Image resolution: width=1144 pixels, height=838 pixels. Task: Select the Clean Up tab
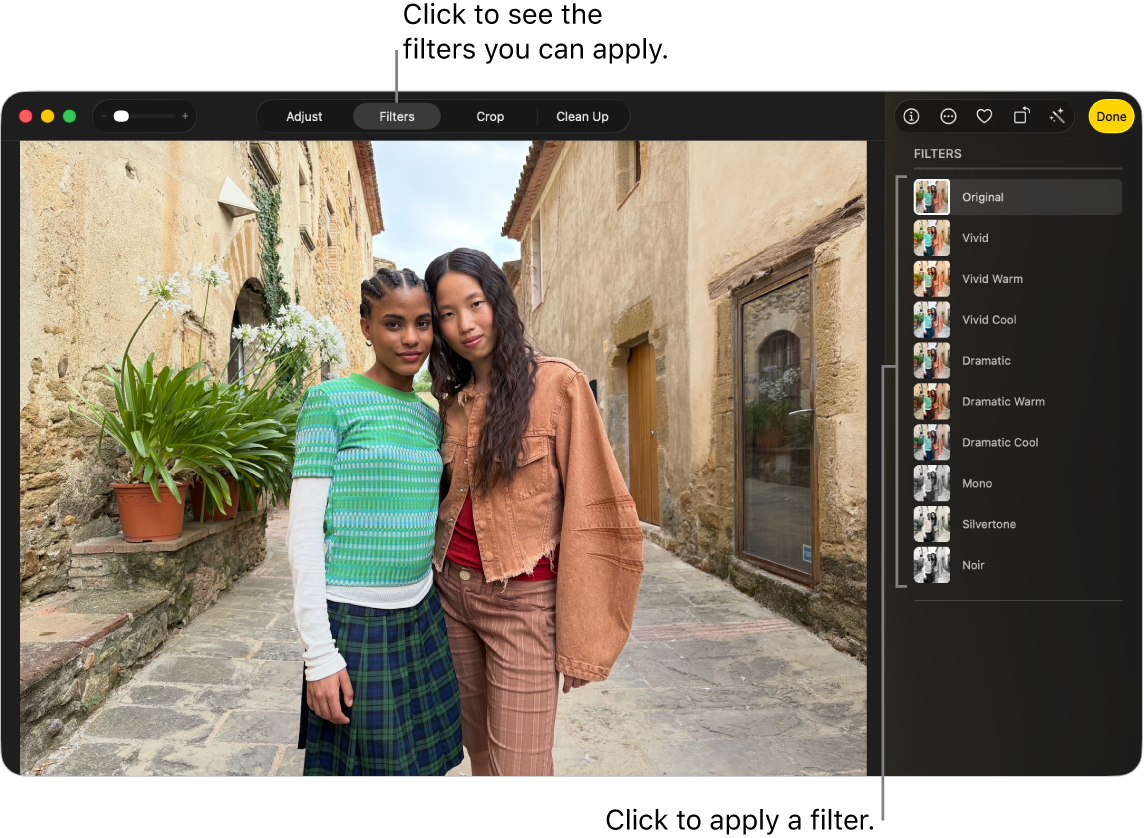click(x=583, y=116)
